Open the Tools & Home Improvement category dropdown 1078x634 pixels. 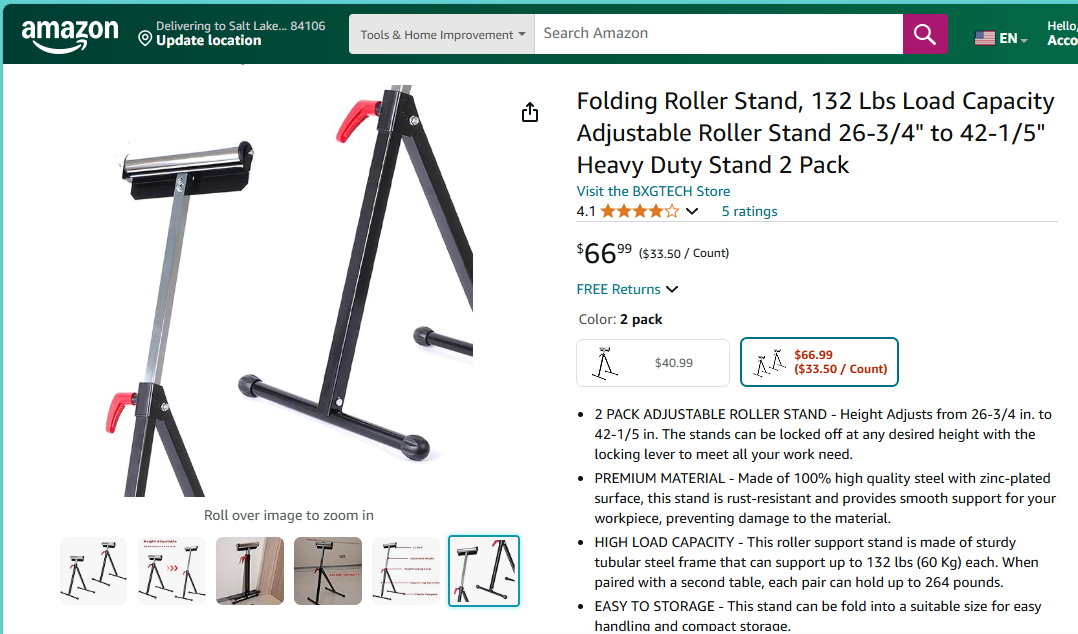pyautogui.click(x=441, y=34)
